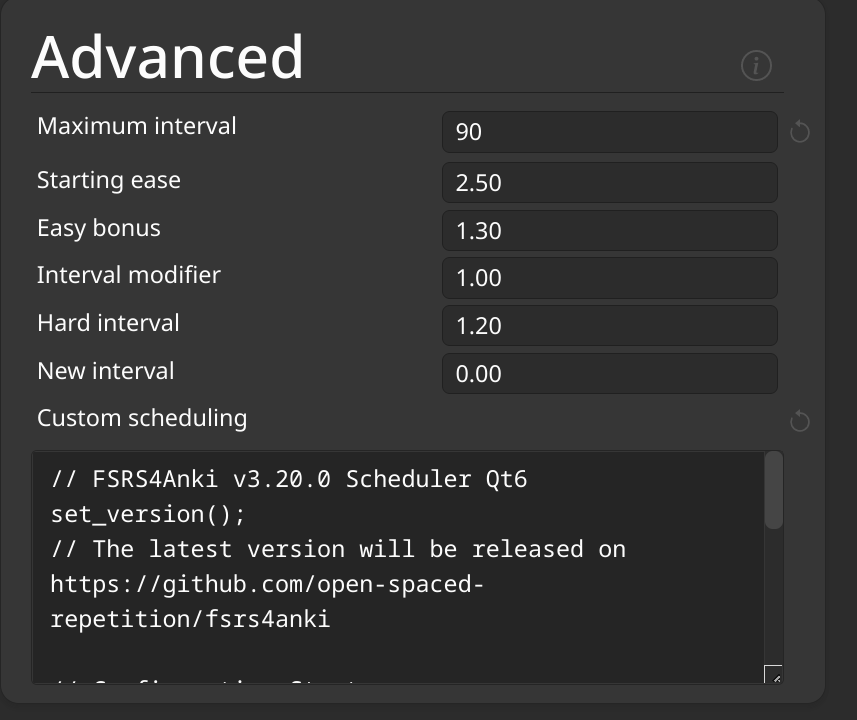Click the Maximum interval label

coord(137,126)
